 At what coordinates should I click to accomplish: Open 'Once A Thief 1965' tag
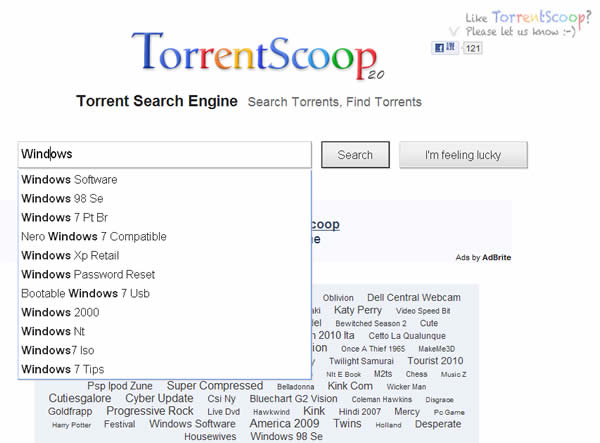click(x=373, y=349)
